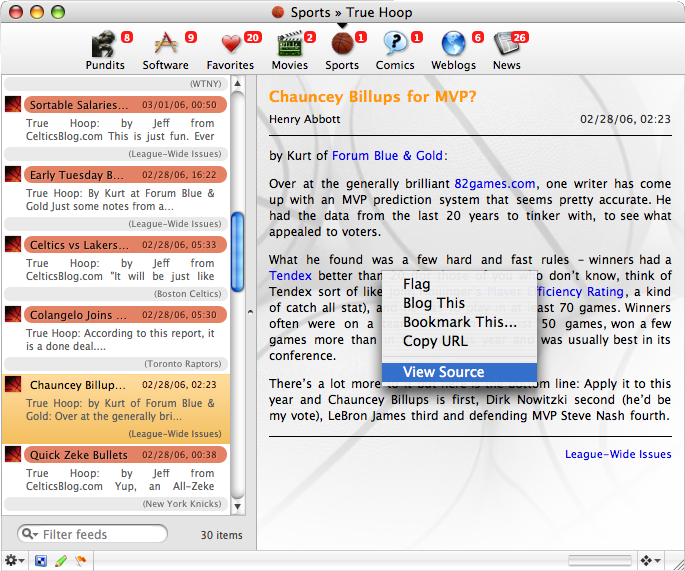Click the (Toronto Raptors) category label
The image size is (685, 571).
(x=183, y=363)
